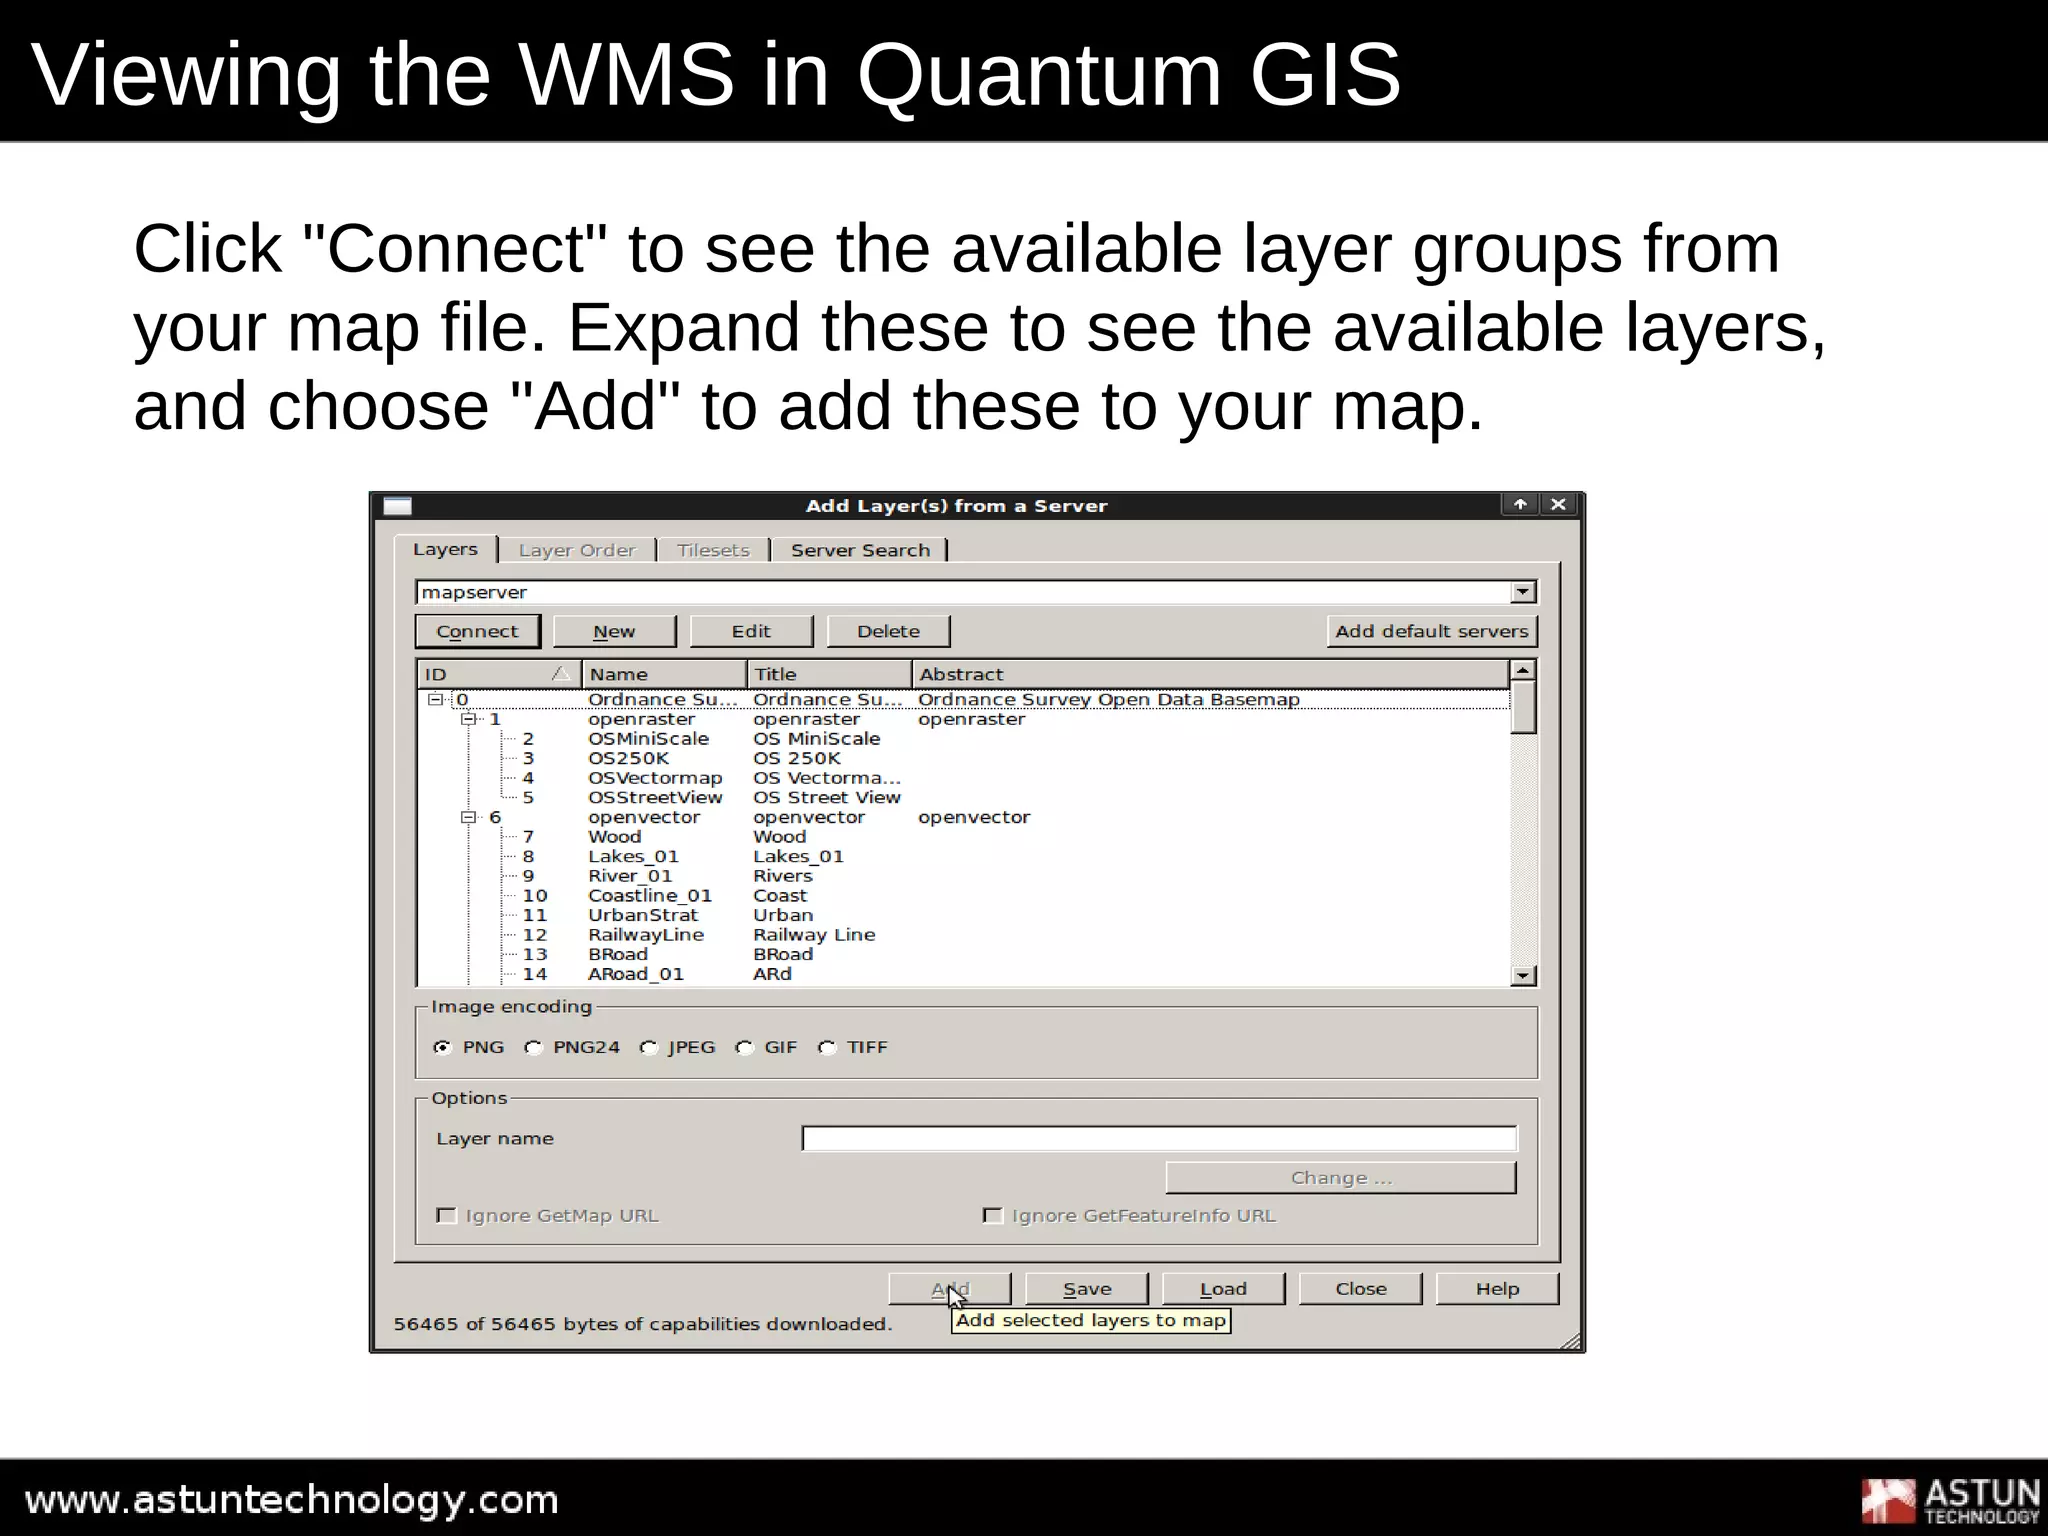The width and height of the screenshot is (2048, 1536).
Task: Click Add default servers button
Action: point(1431,631)
